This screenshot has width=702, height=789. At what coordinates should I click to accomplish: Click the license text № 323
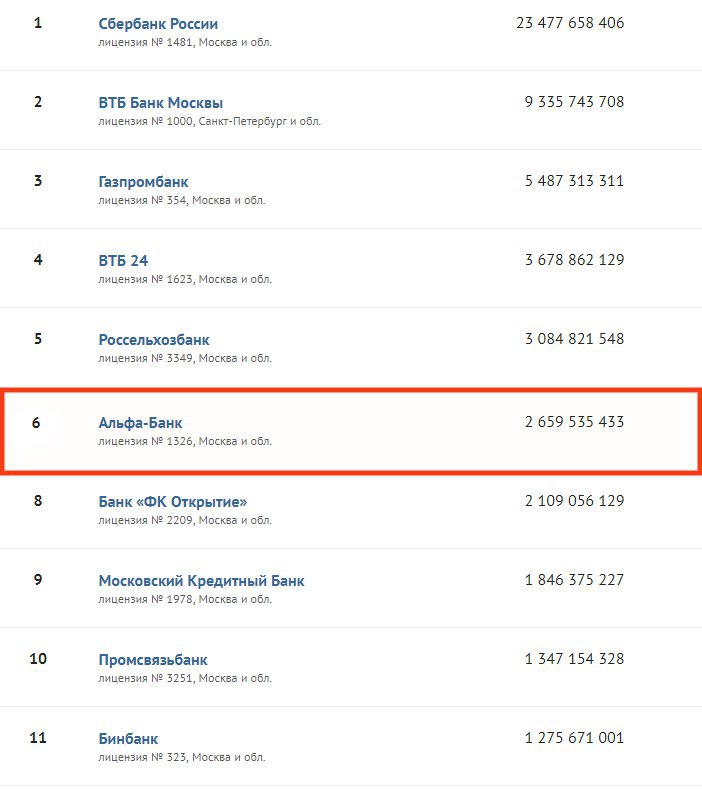181,757
